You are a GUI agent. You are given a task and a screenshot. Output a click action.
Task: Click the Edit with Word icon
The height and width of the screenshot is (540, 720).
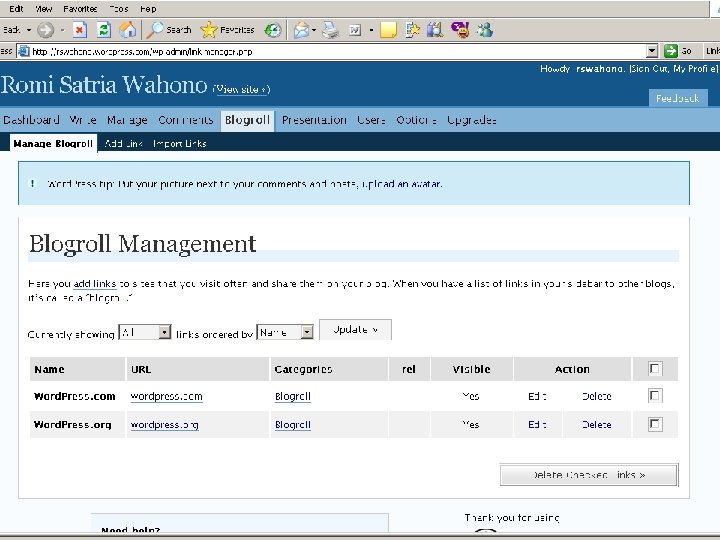point(354,30)
